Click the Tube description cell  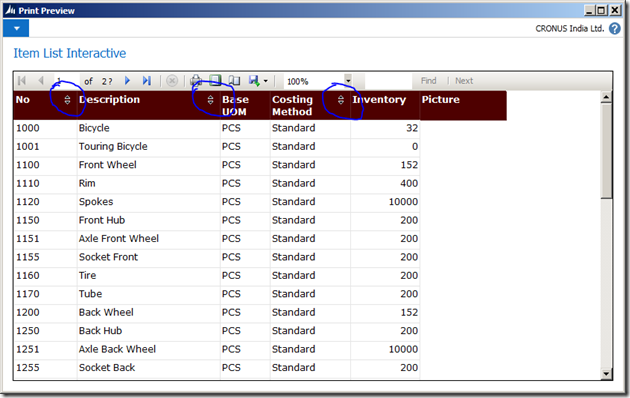point(149,295)
